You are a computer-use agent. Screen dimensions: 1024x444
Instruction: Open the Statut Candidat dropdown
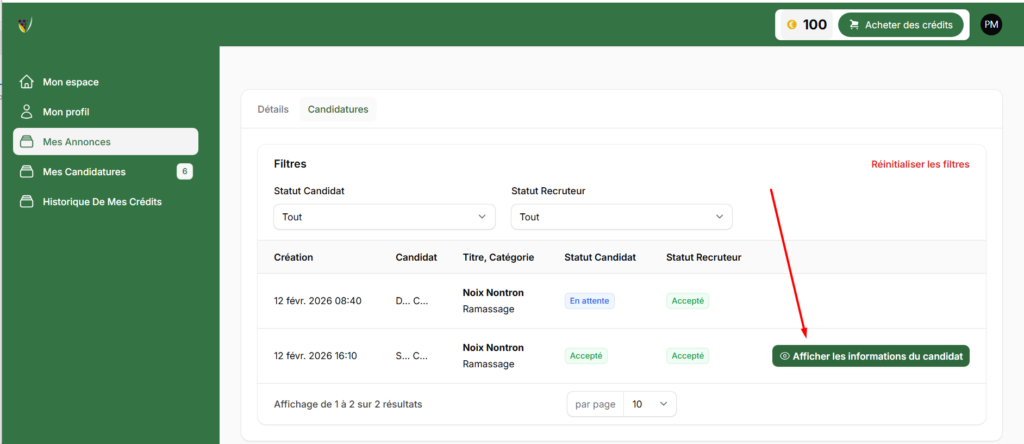[384, 217]
